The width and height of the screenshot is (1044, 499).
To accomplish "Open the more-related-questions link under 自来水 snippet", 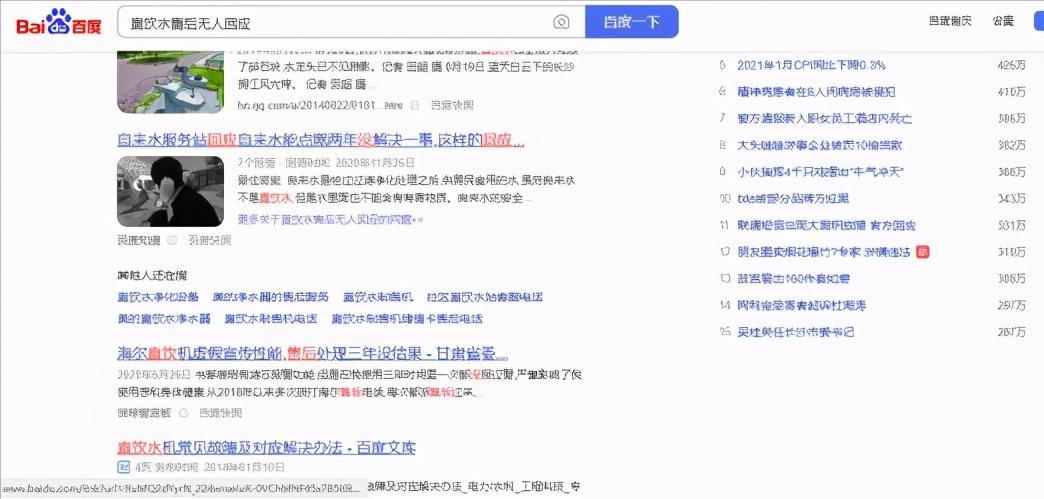I will point(330,219).
